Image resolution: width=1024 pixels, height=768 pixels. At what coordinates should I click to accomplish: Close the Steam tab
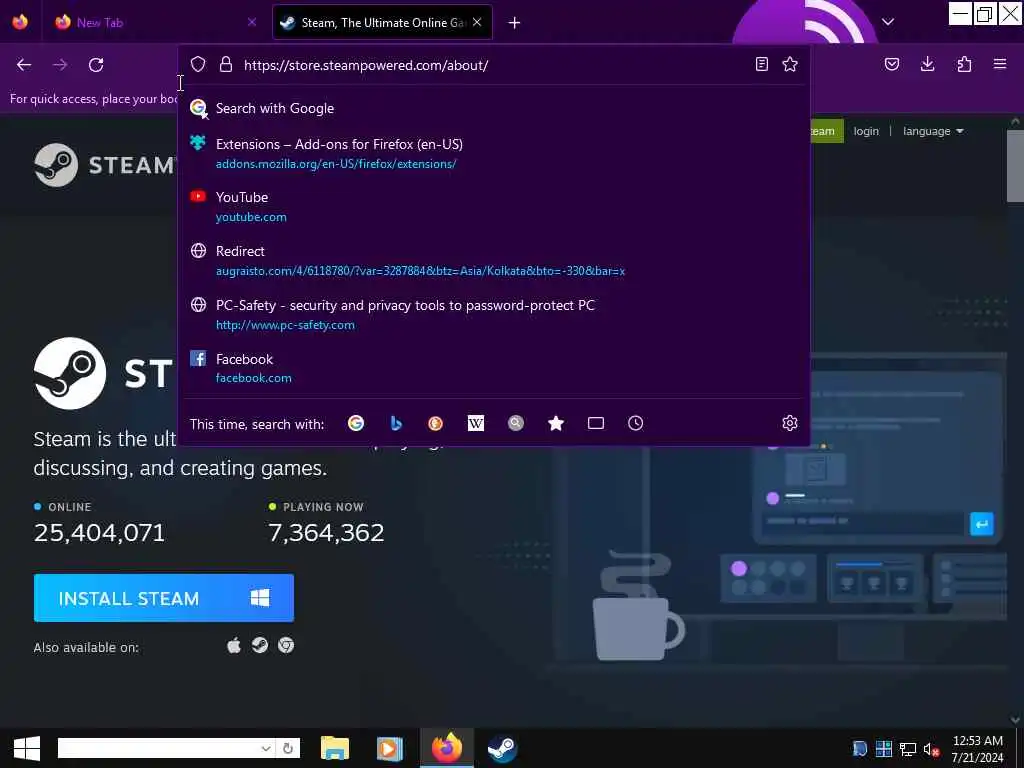coord(477,22)
